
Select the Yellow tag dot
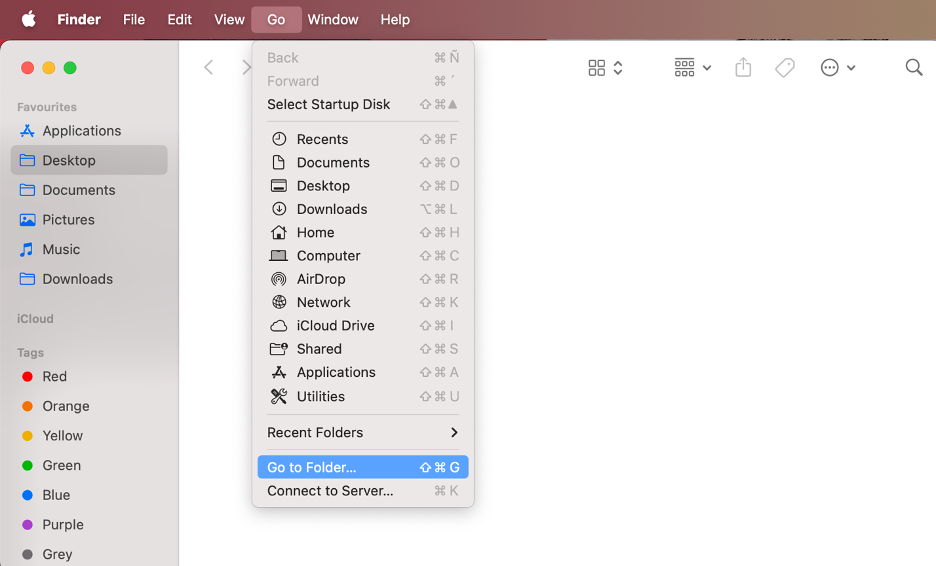click(27, 436)
